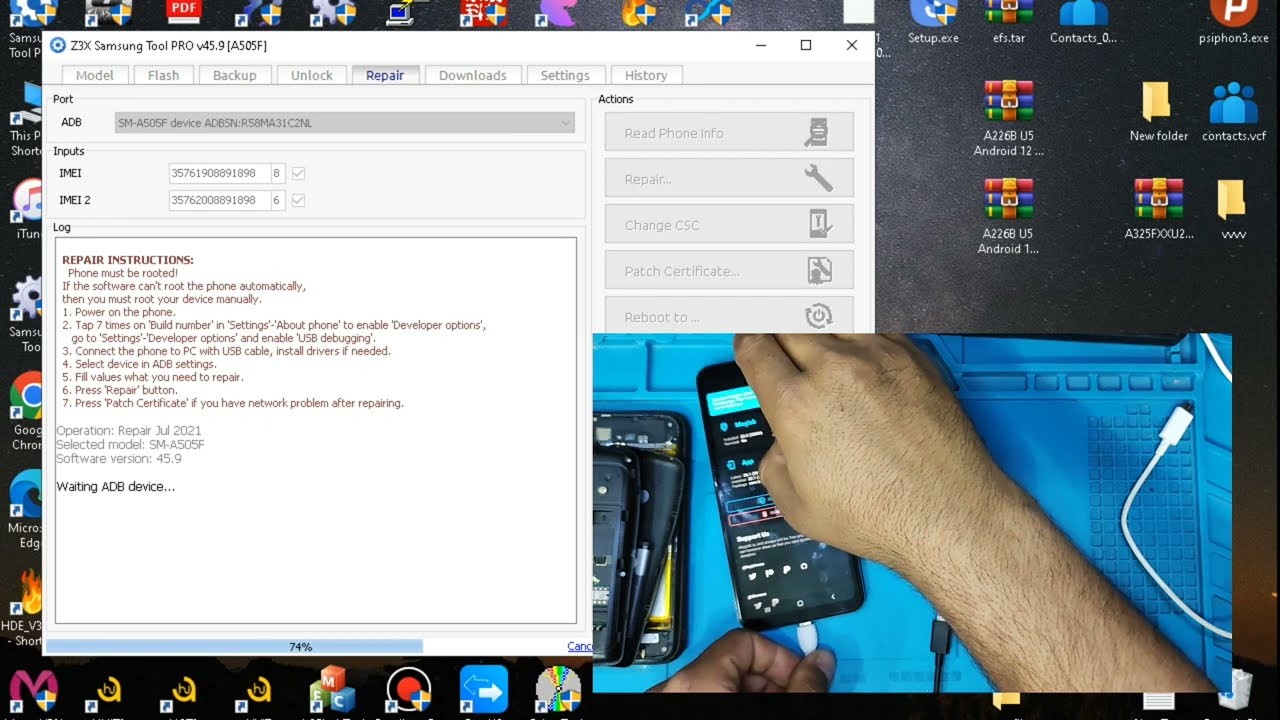Click '6. Press Repair button.' log line
The width and height of the screenshot is (1280, 720).
click(120, 390)
